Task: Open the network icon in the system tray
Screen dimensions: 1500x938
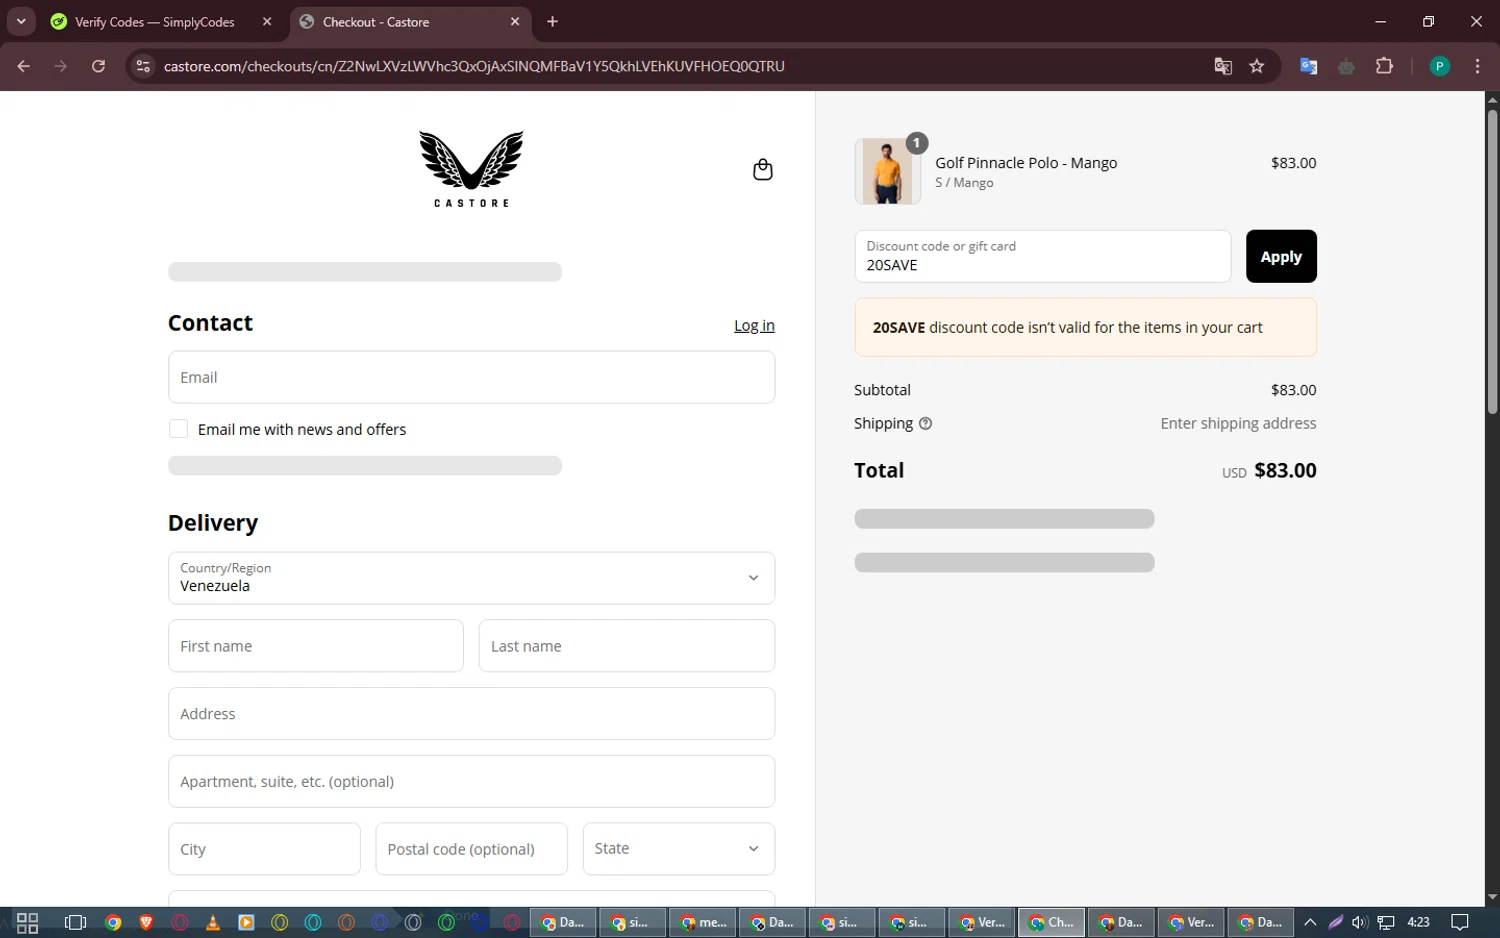Action: (1386, 922)
